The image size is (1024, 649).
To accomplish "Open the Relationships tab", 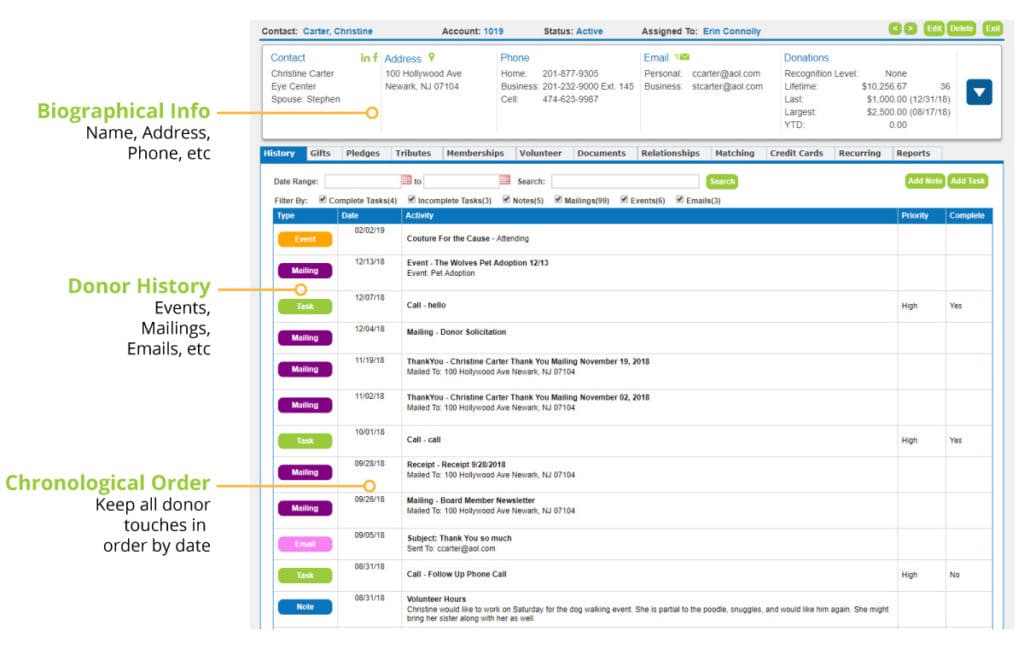I will click(670, 153).
